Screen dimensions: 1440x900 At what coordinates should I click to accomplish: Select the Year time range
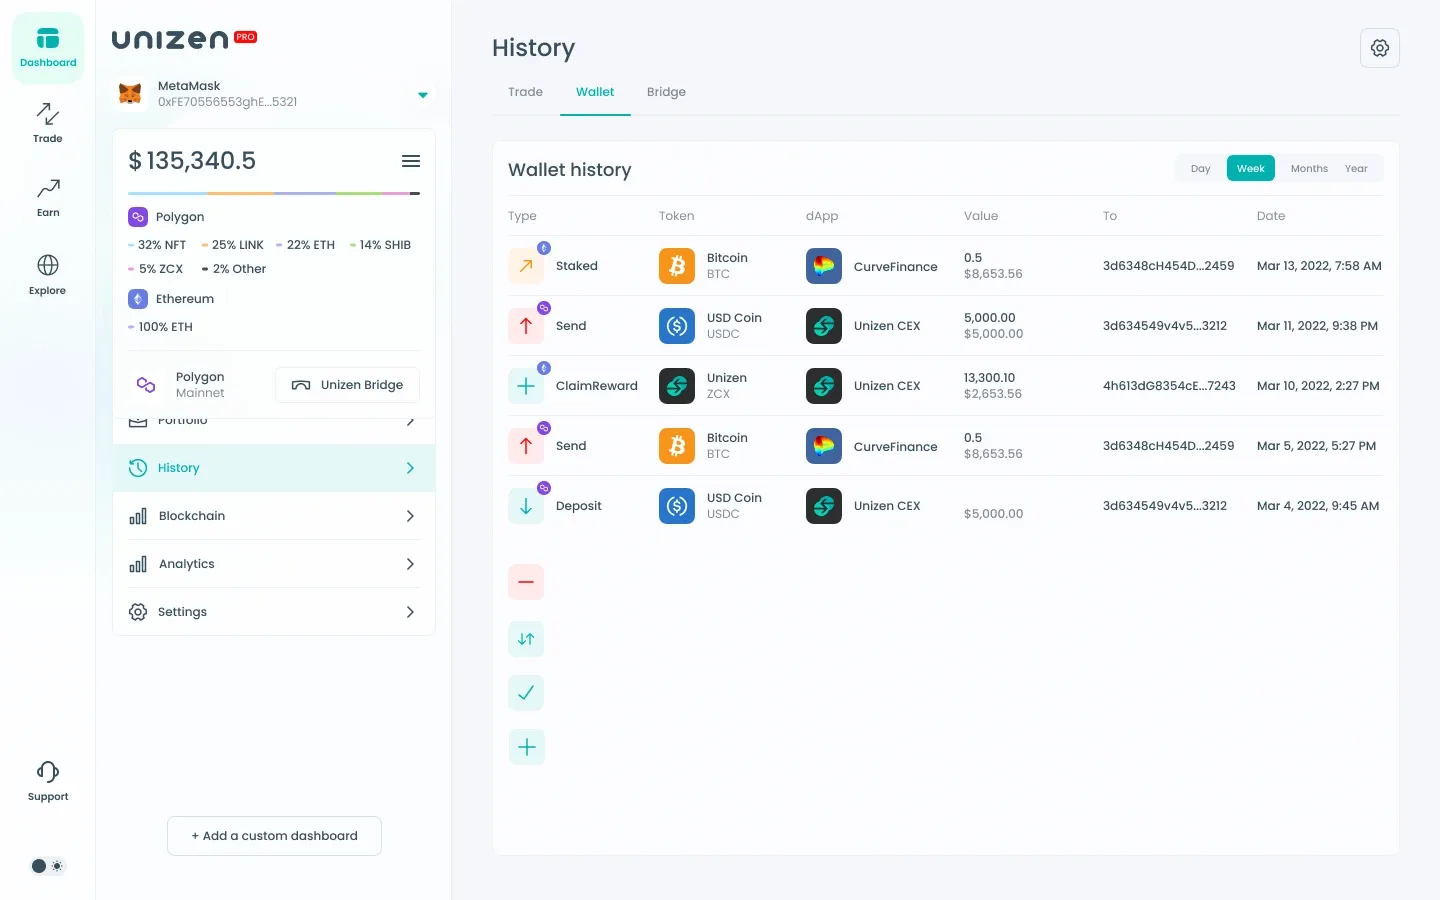(x=1356, y=169)
